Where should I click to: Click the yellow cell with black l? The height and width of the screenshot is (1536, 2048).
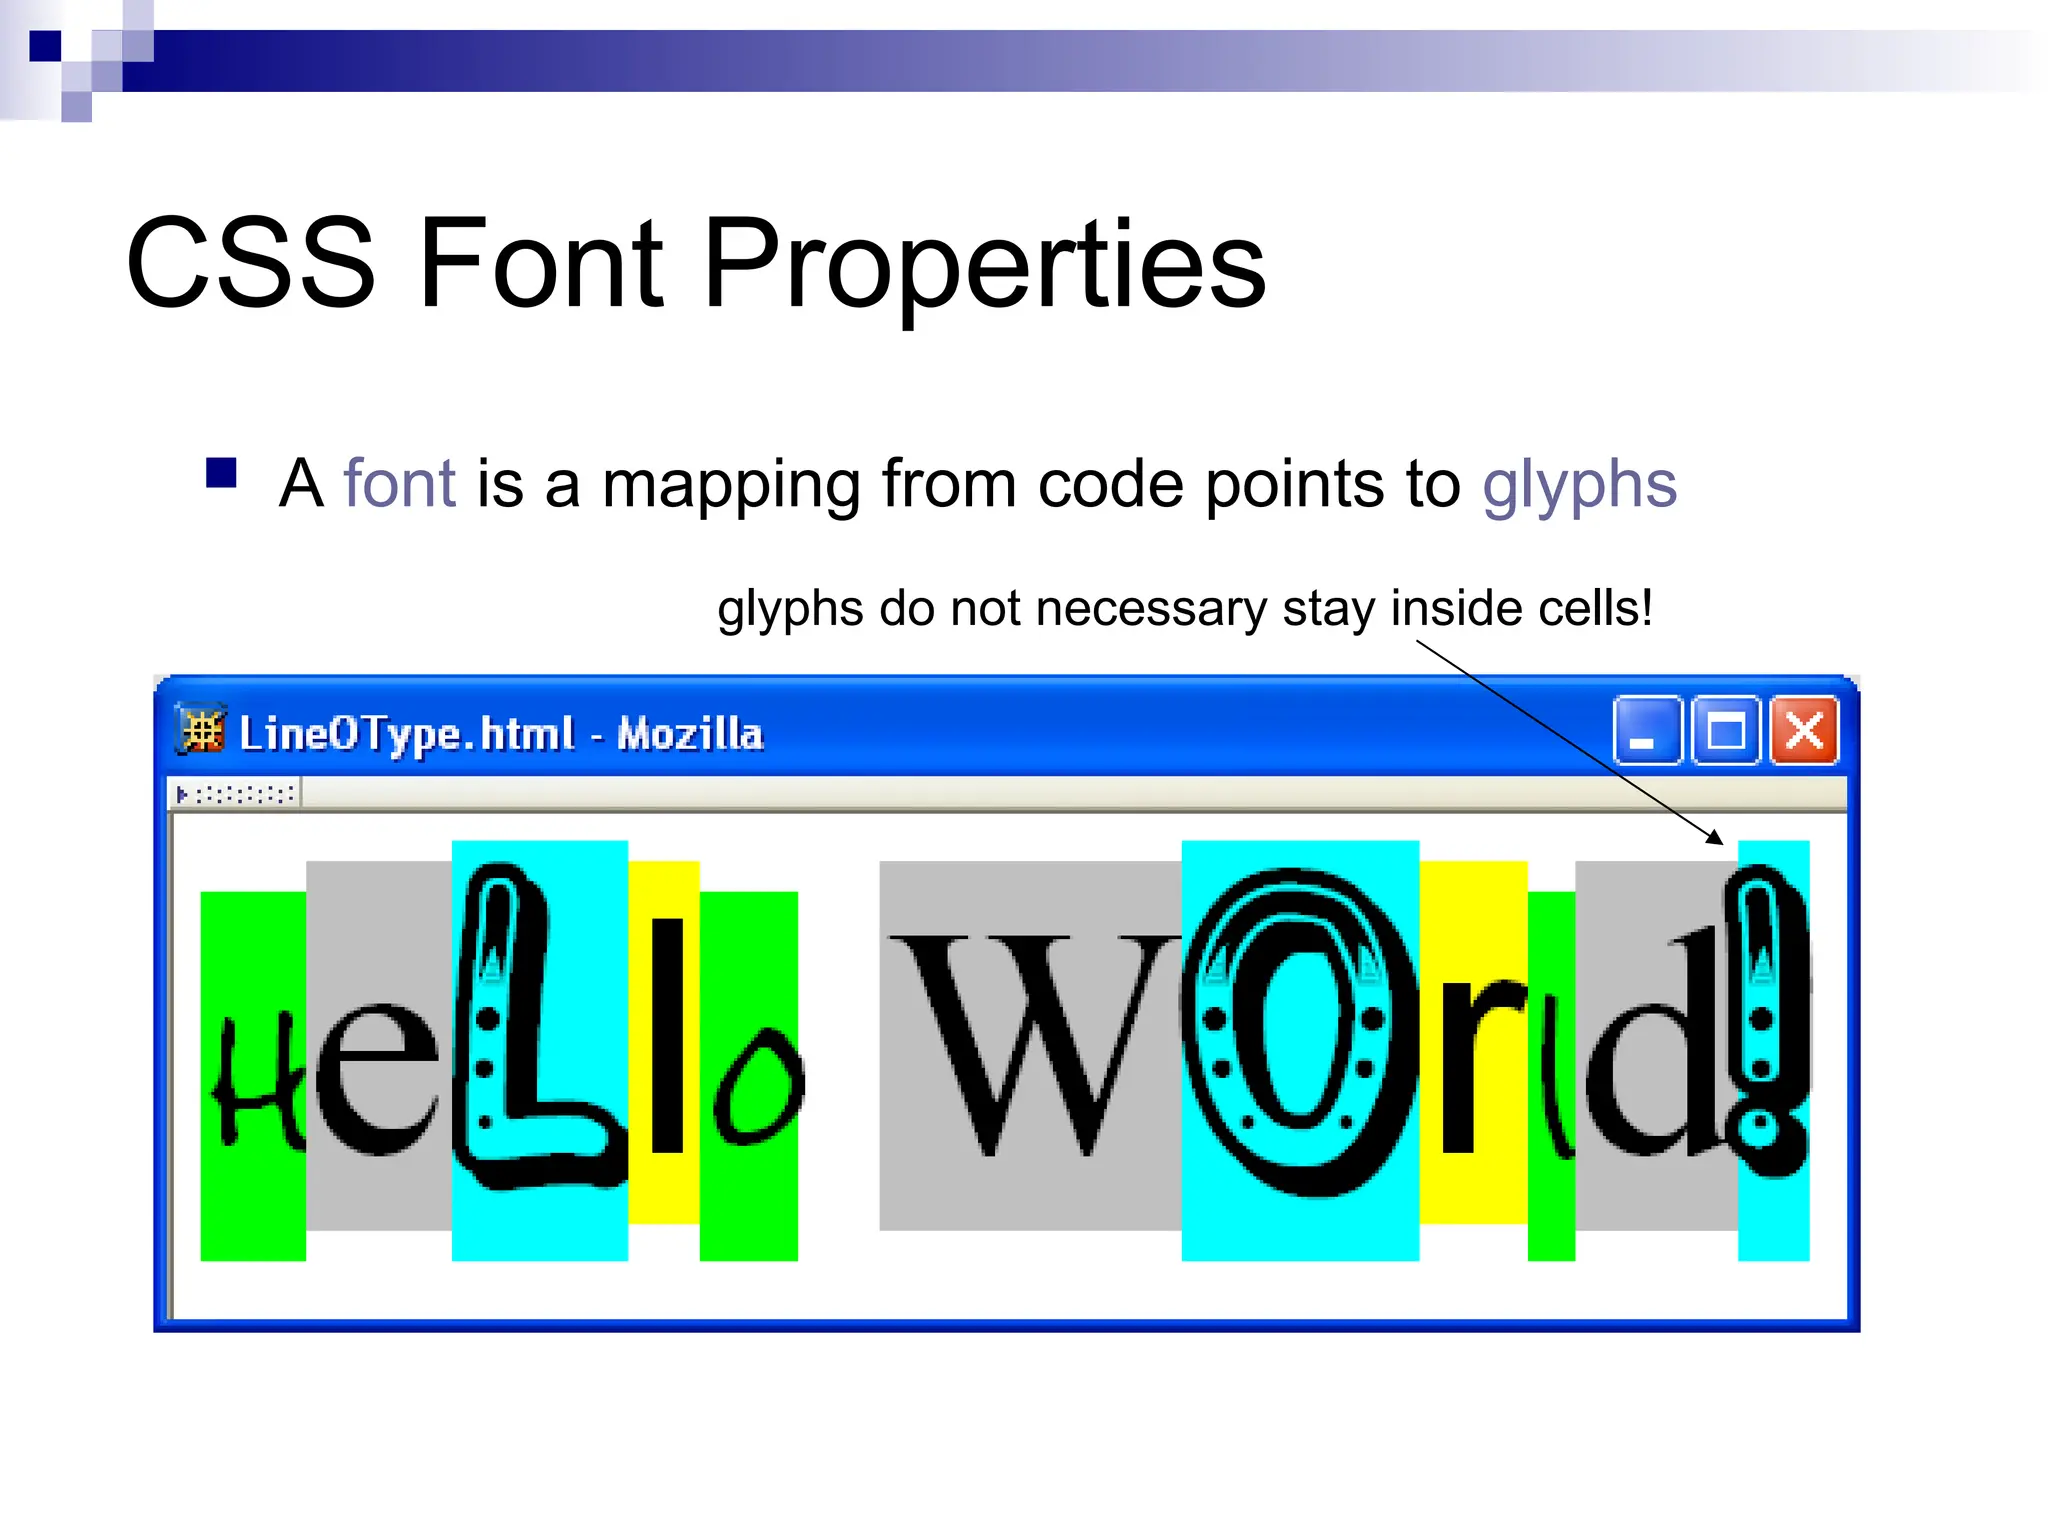click(x=666, y=1035)
